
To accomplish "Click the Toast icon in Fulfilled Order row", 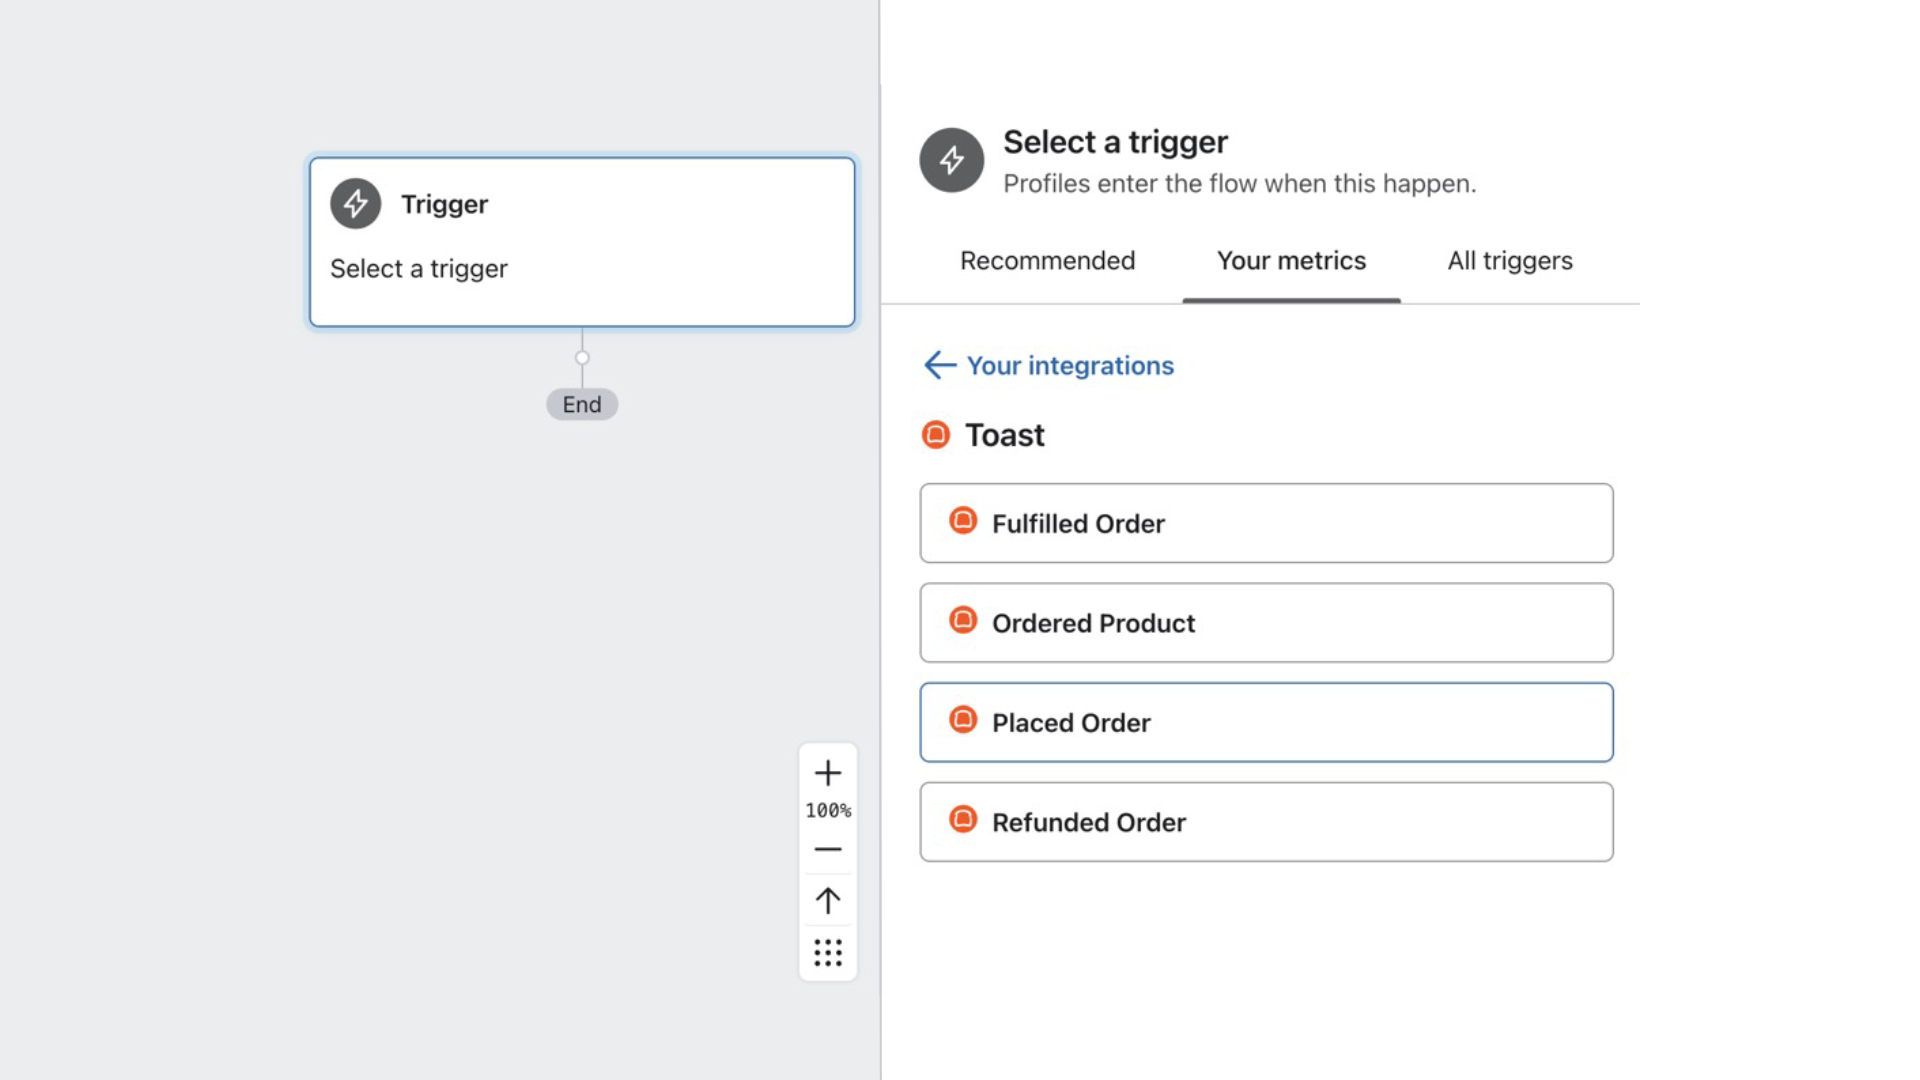I will pyautogui.click(x=963, y=521).
